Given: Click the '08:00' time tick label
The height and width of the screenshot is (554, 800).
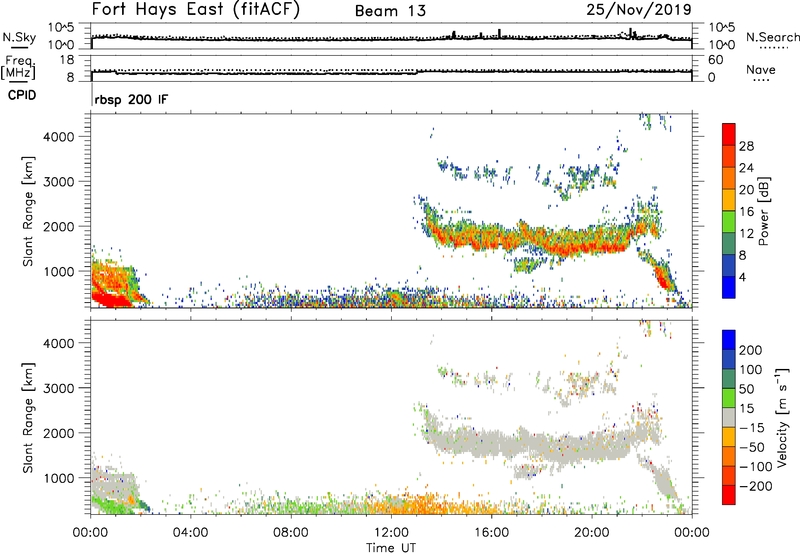Looking at the screenshot, I should (290, 532).
